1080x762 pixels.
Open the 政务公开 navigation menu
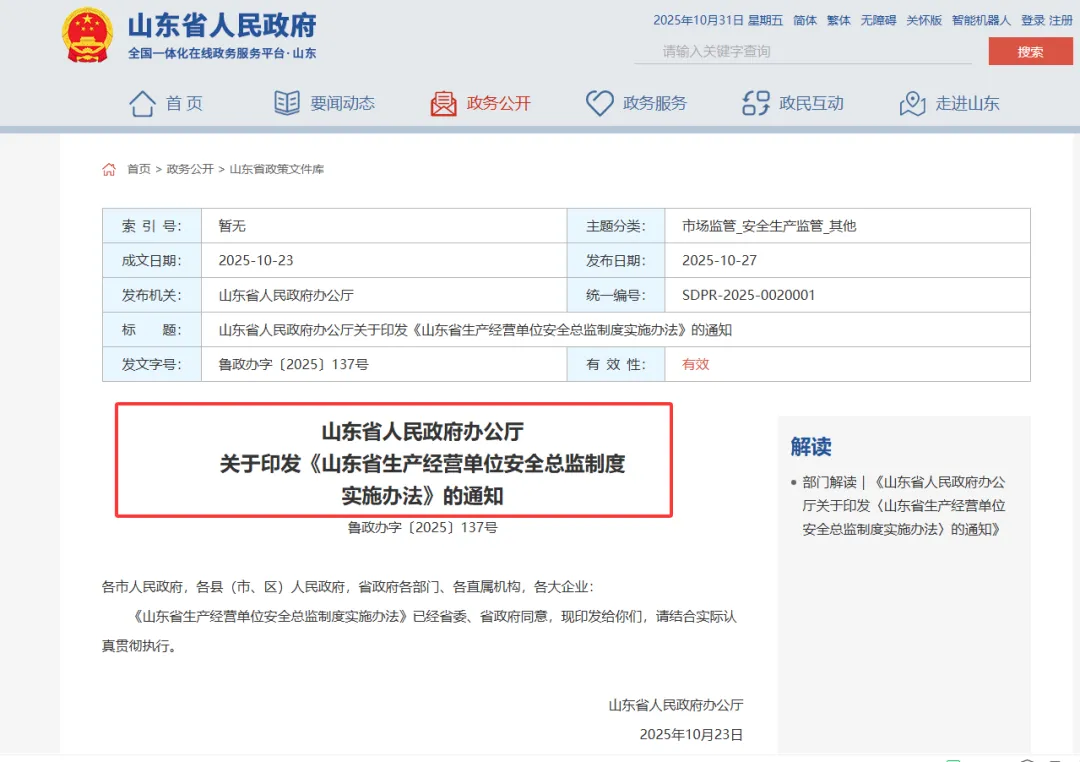pyautogui.click(x=497, y=101)
